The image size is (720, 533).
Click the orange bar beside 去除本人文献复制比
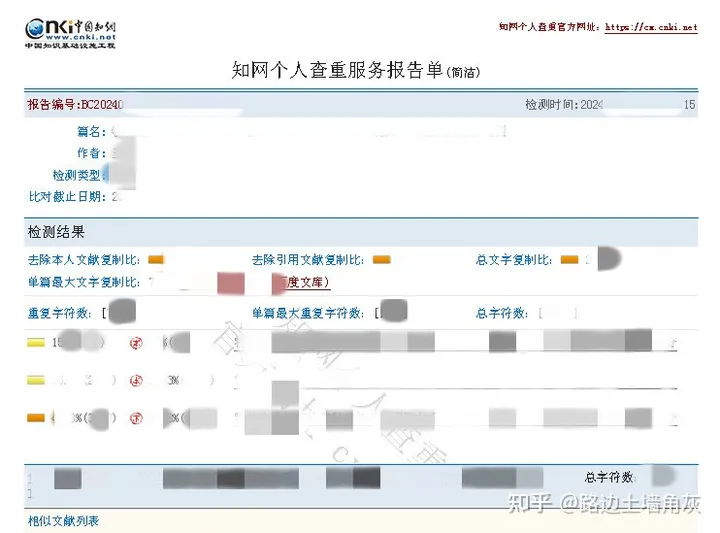(156, 260)
